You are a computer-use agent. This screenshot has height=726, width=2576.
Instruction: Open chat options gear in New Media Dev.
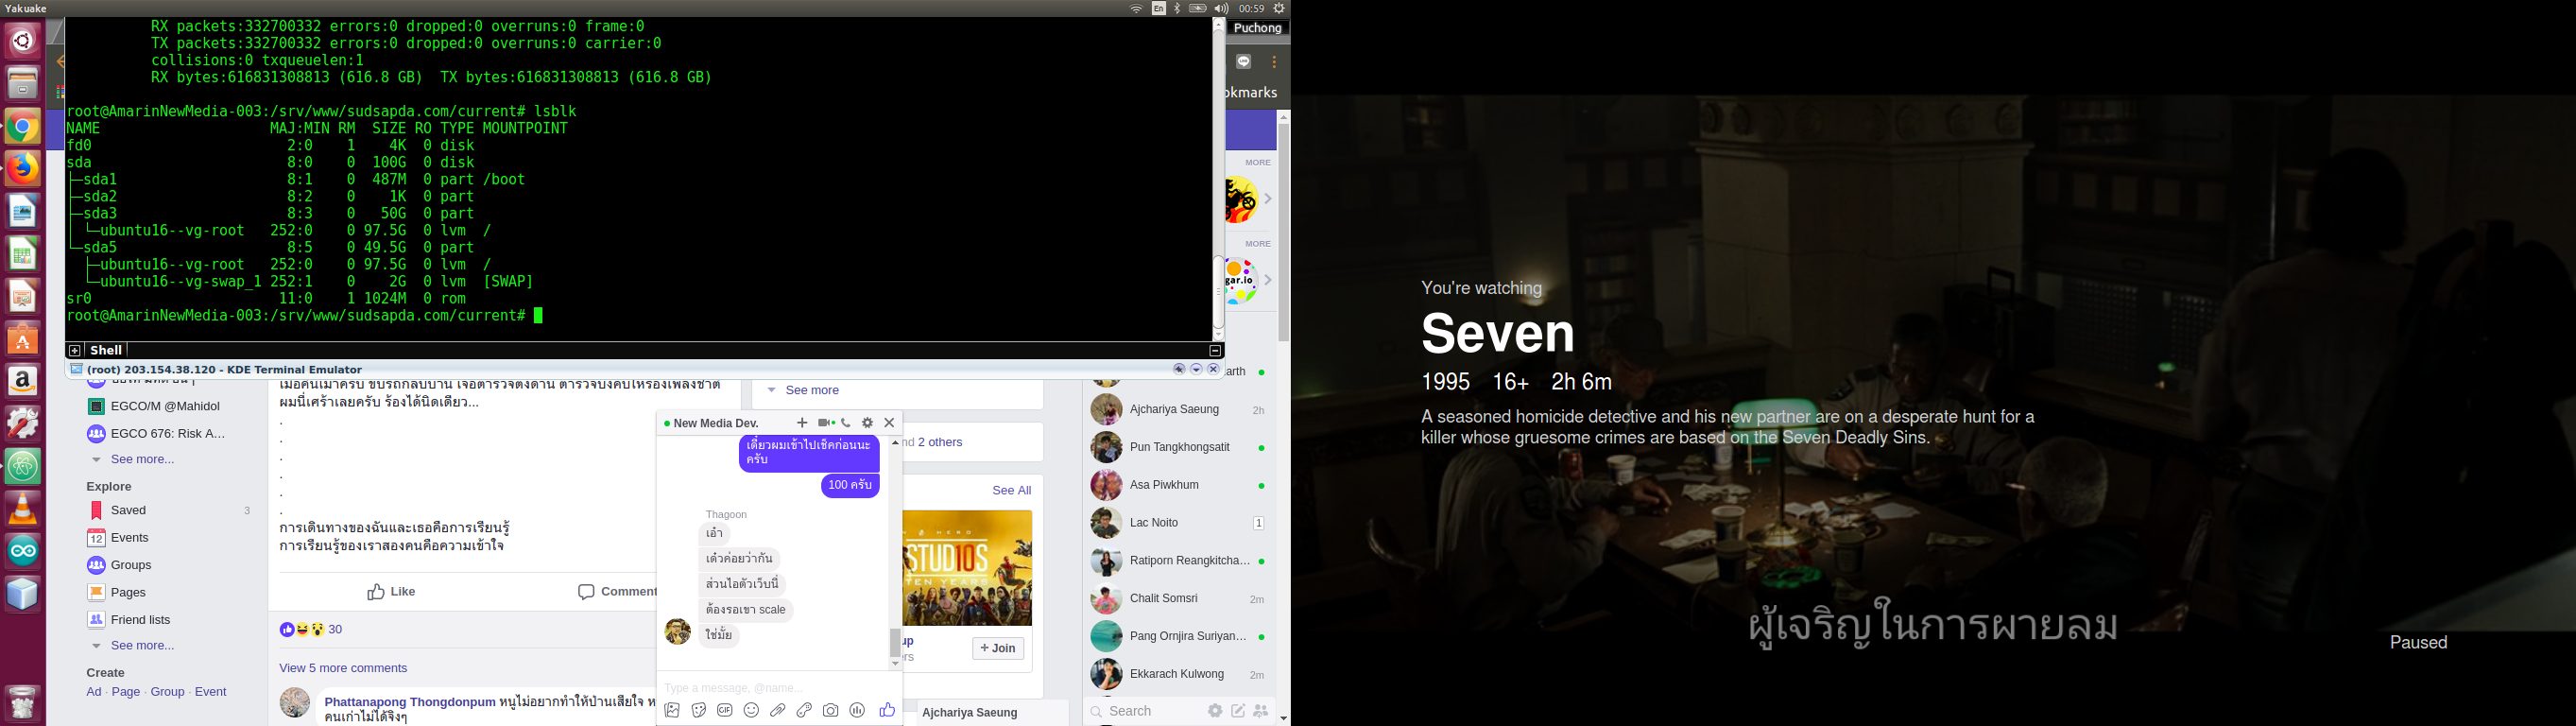868,423
